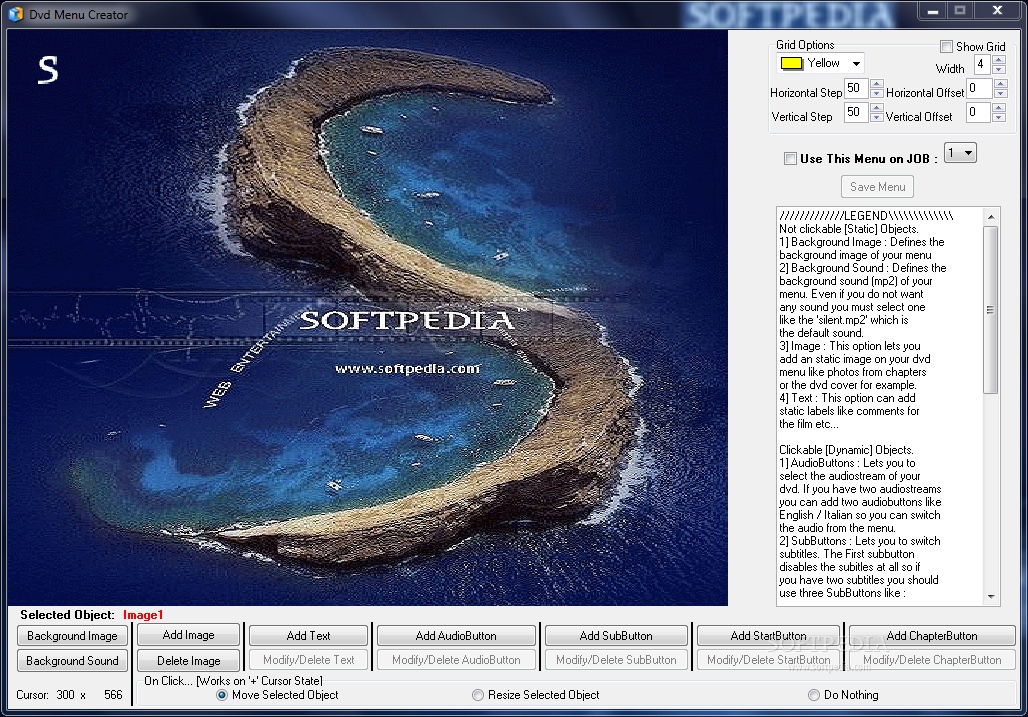Click the yellow color swatch
Image resolution: width=1028 pixels, height=717 pixels.
(x=792, y=64)
